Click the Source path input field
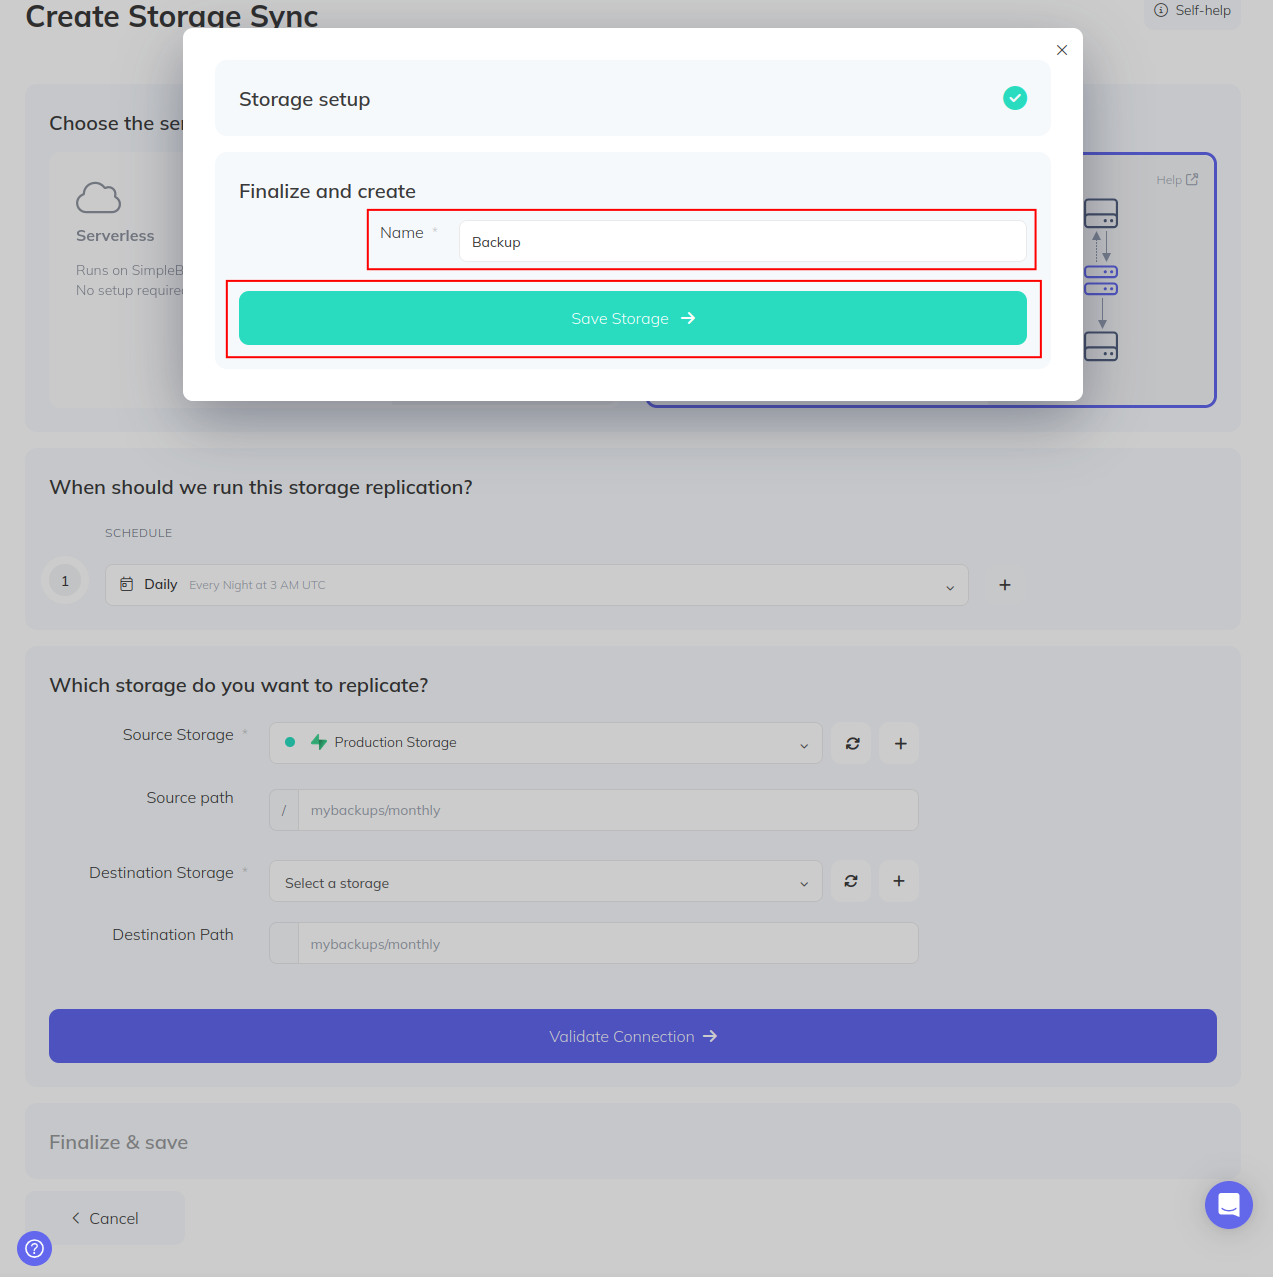The height and width of the screenshot is (1277, 1273). pyautogui.click(x=608, y=810)
